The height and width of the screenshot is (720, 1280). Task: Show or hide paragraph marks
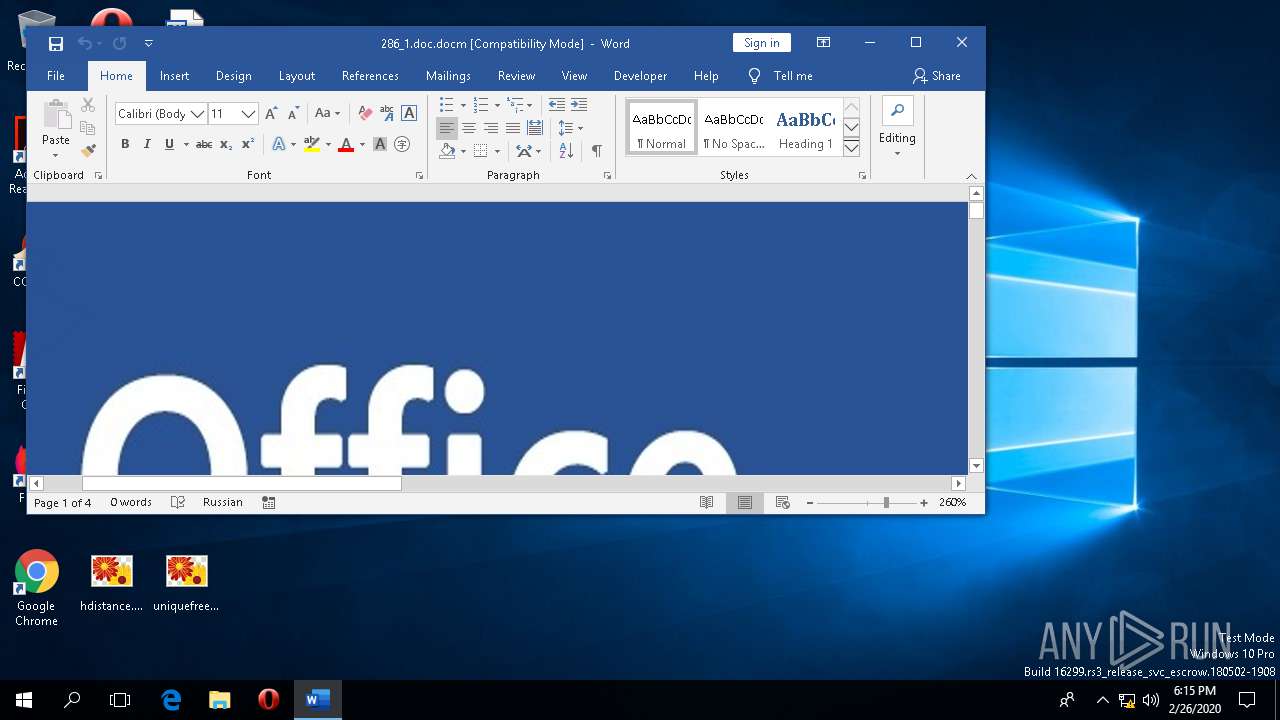pyautogui.click(x=596, y=151)
